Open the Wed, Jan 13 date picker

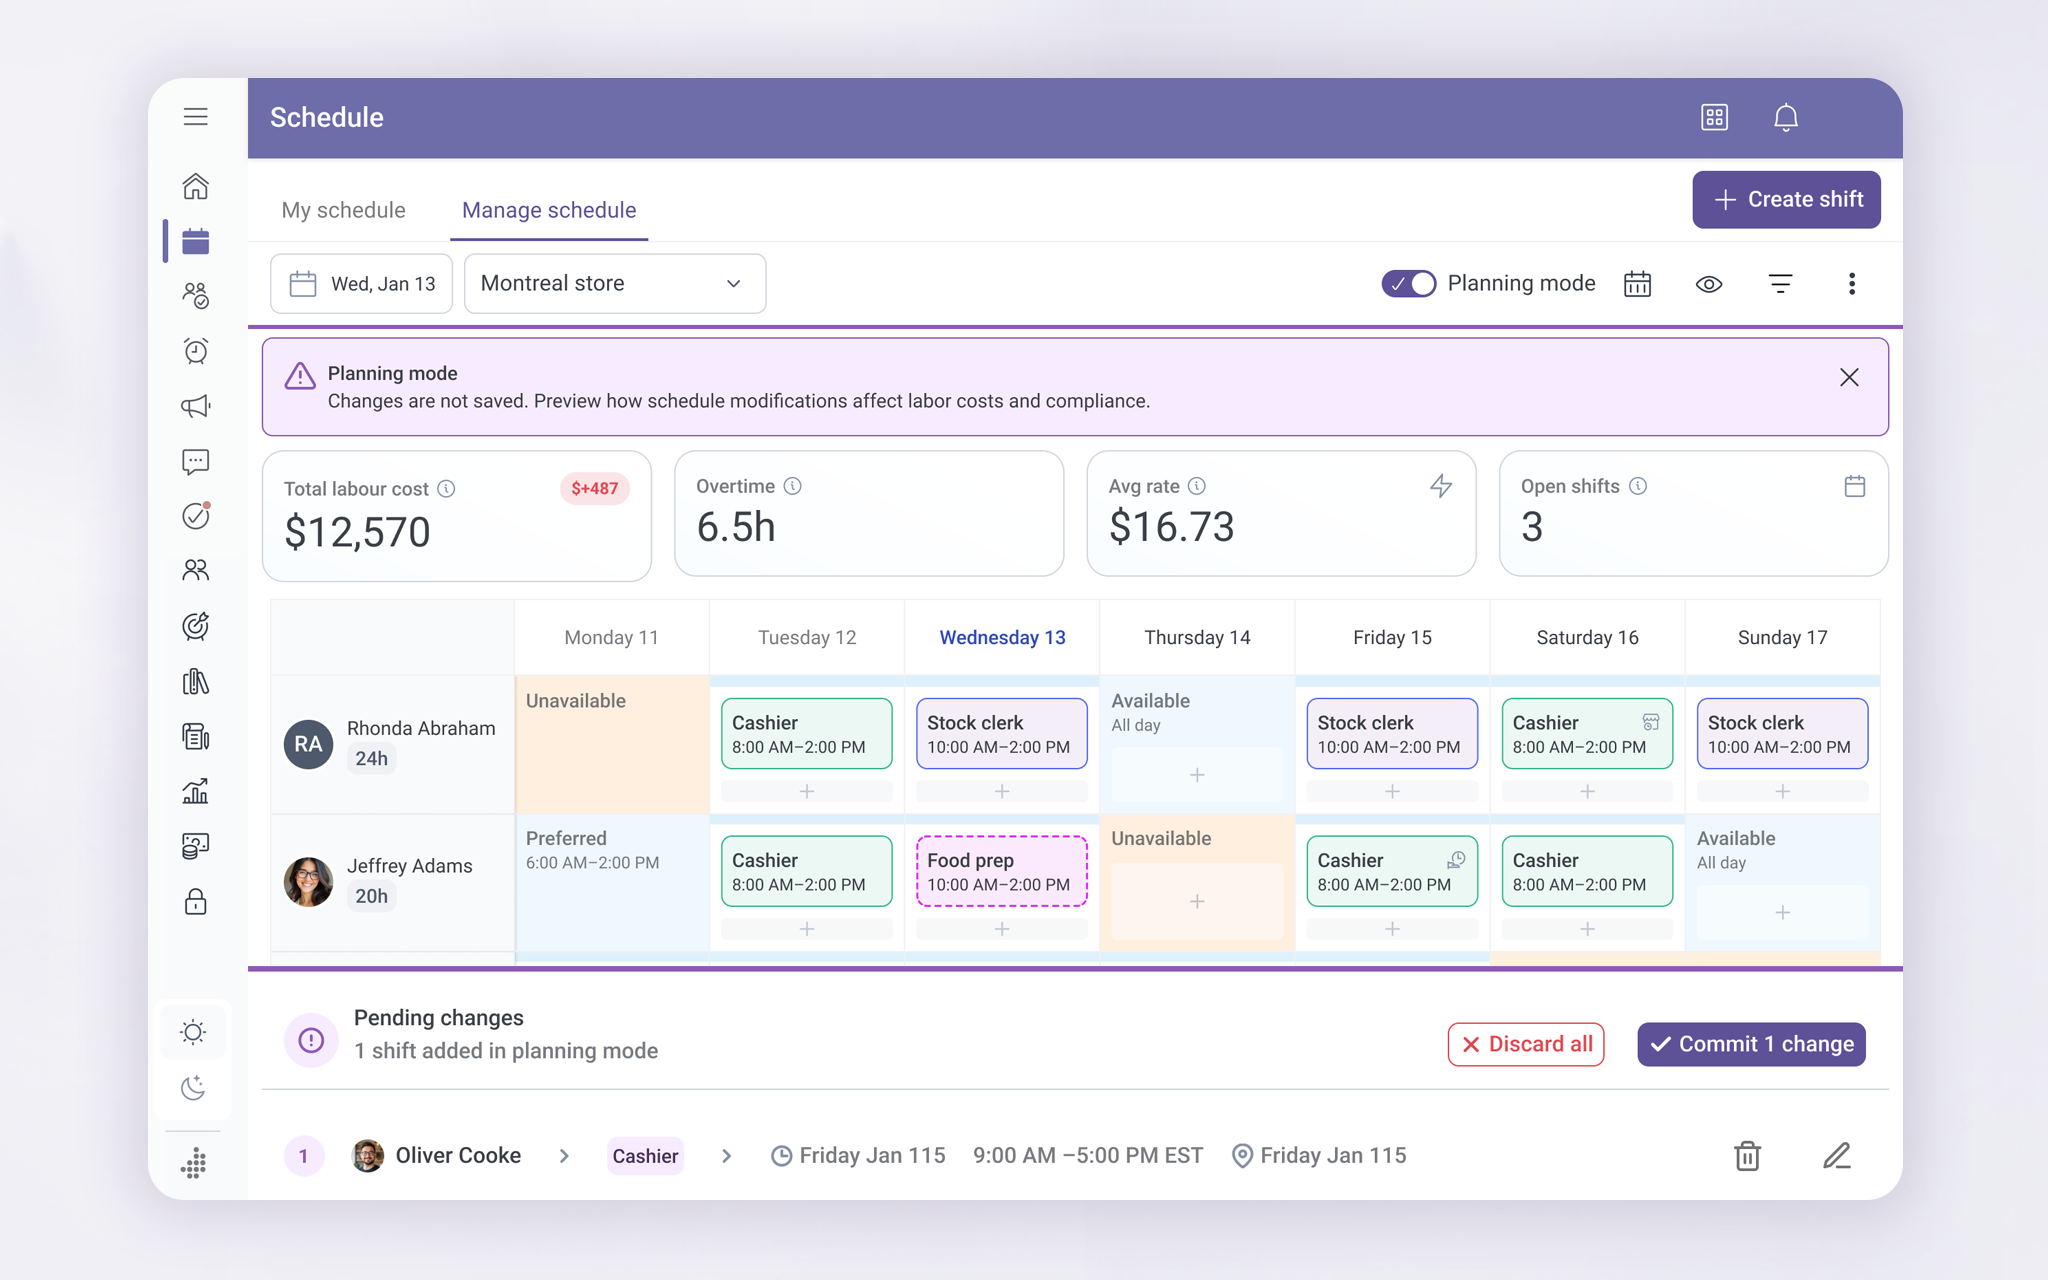(361, 284)
